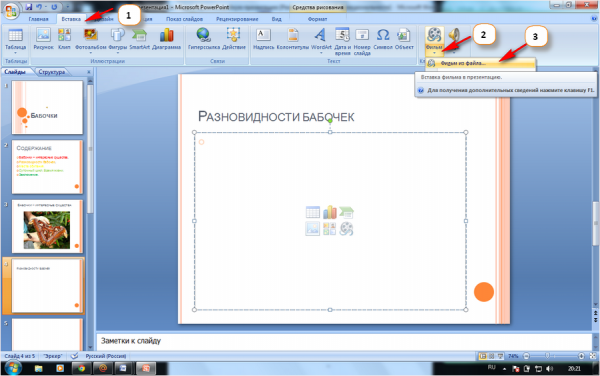600x376 pixels.
Task: Select the Слайды pane tab
Action: [15, 72]
